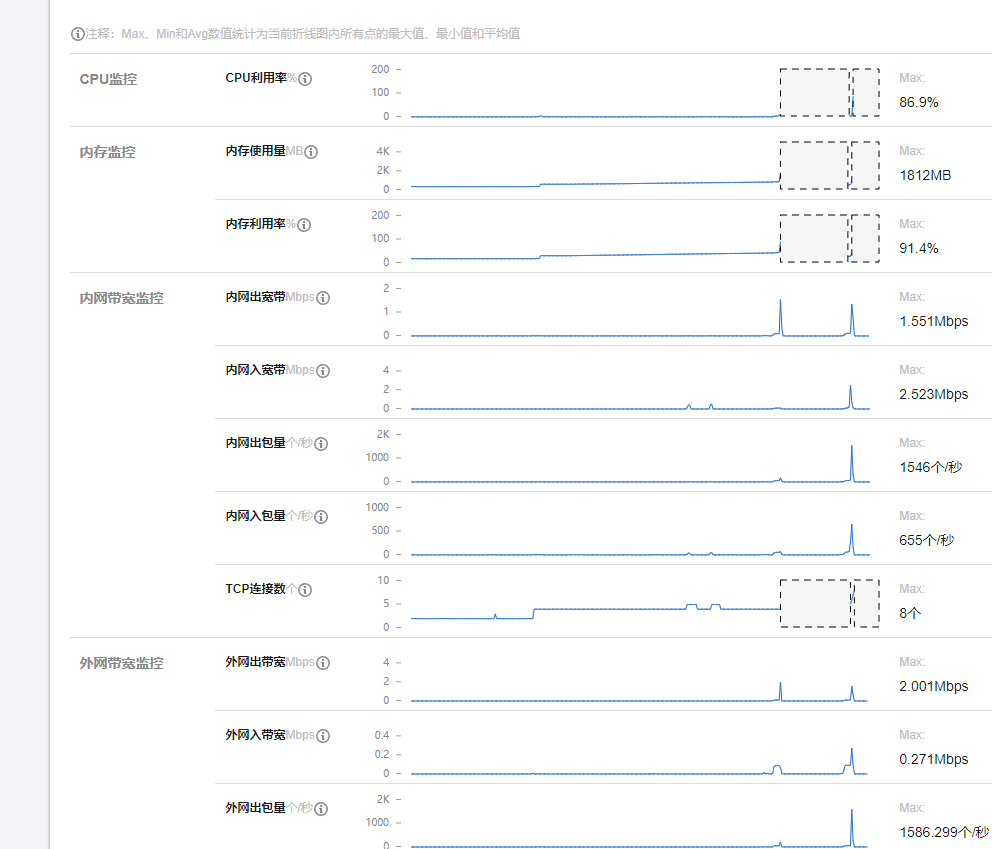Click the 内网带宽监控 section heading
992x849 pixels.
pos(121,298)
